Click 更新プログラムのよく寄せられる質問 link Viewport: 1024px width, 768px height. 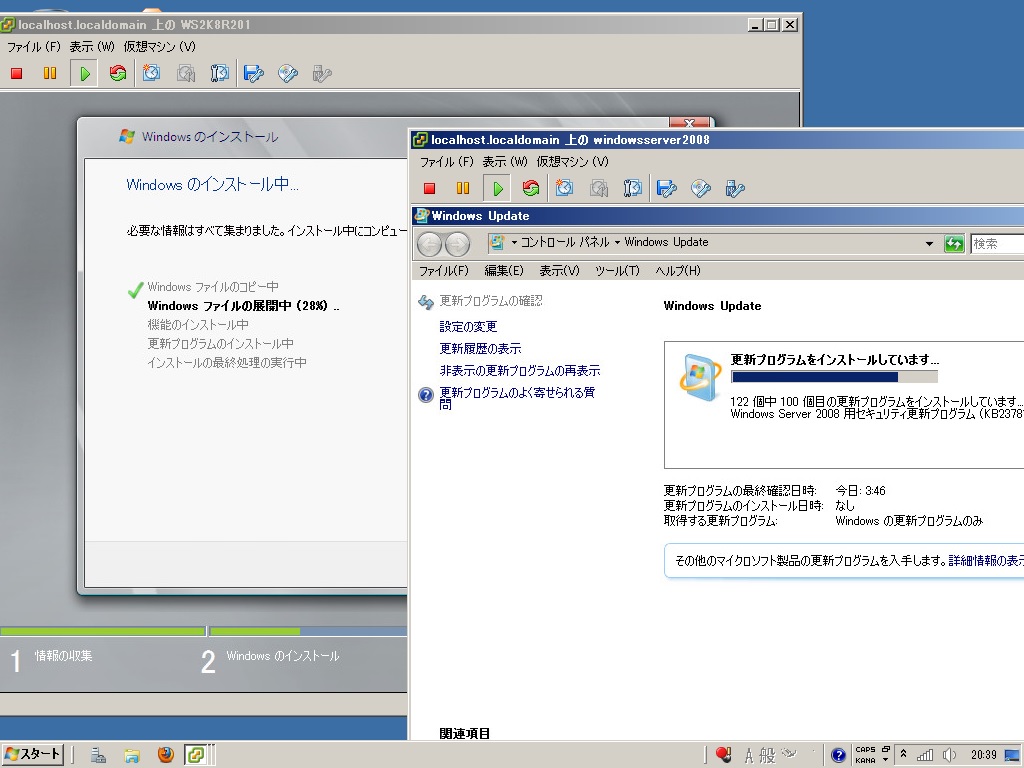[x=517, y=398]
